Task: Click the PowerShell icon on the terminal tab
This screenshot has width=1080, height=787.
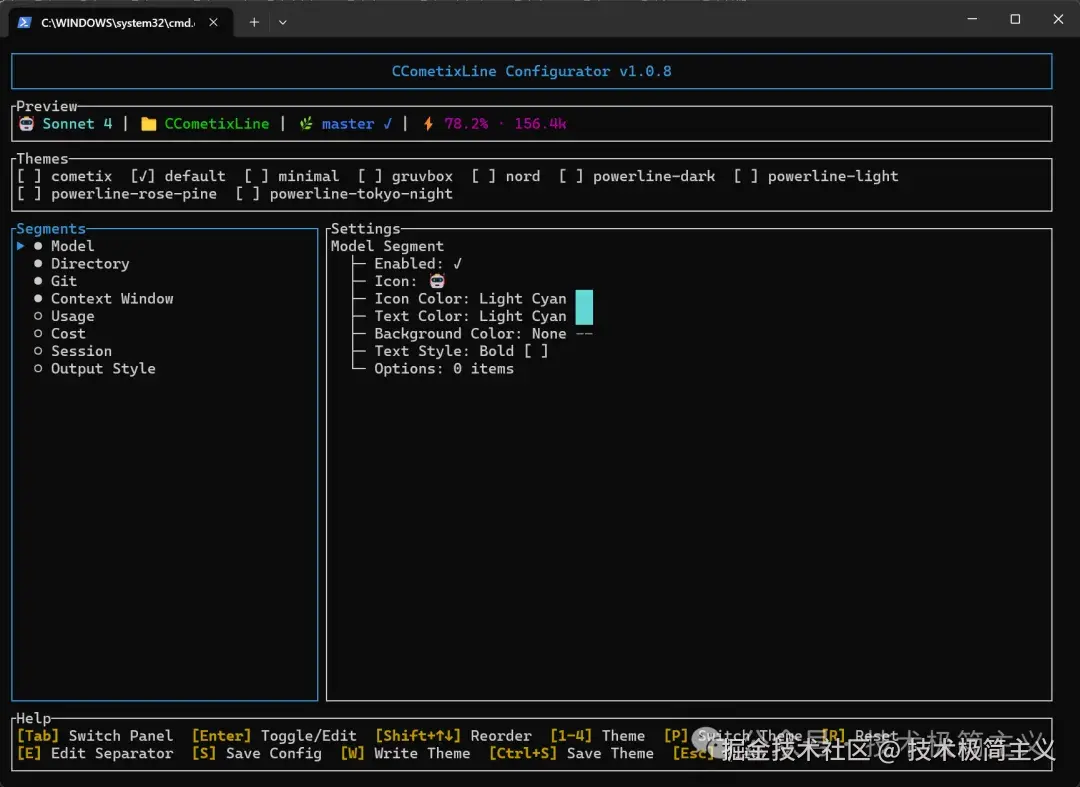Action: 25,22
